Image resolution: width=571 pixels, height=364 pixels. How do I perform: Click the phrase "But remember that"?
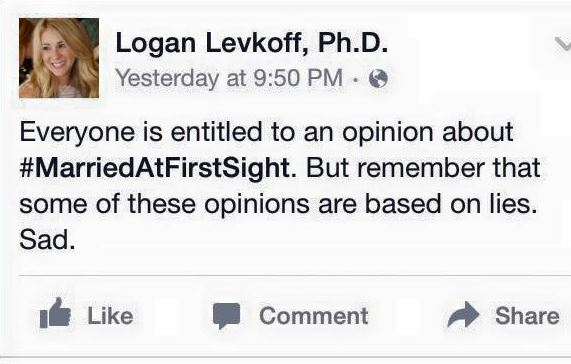point(423,168)
